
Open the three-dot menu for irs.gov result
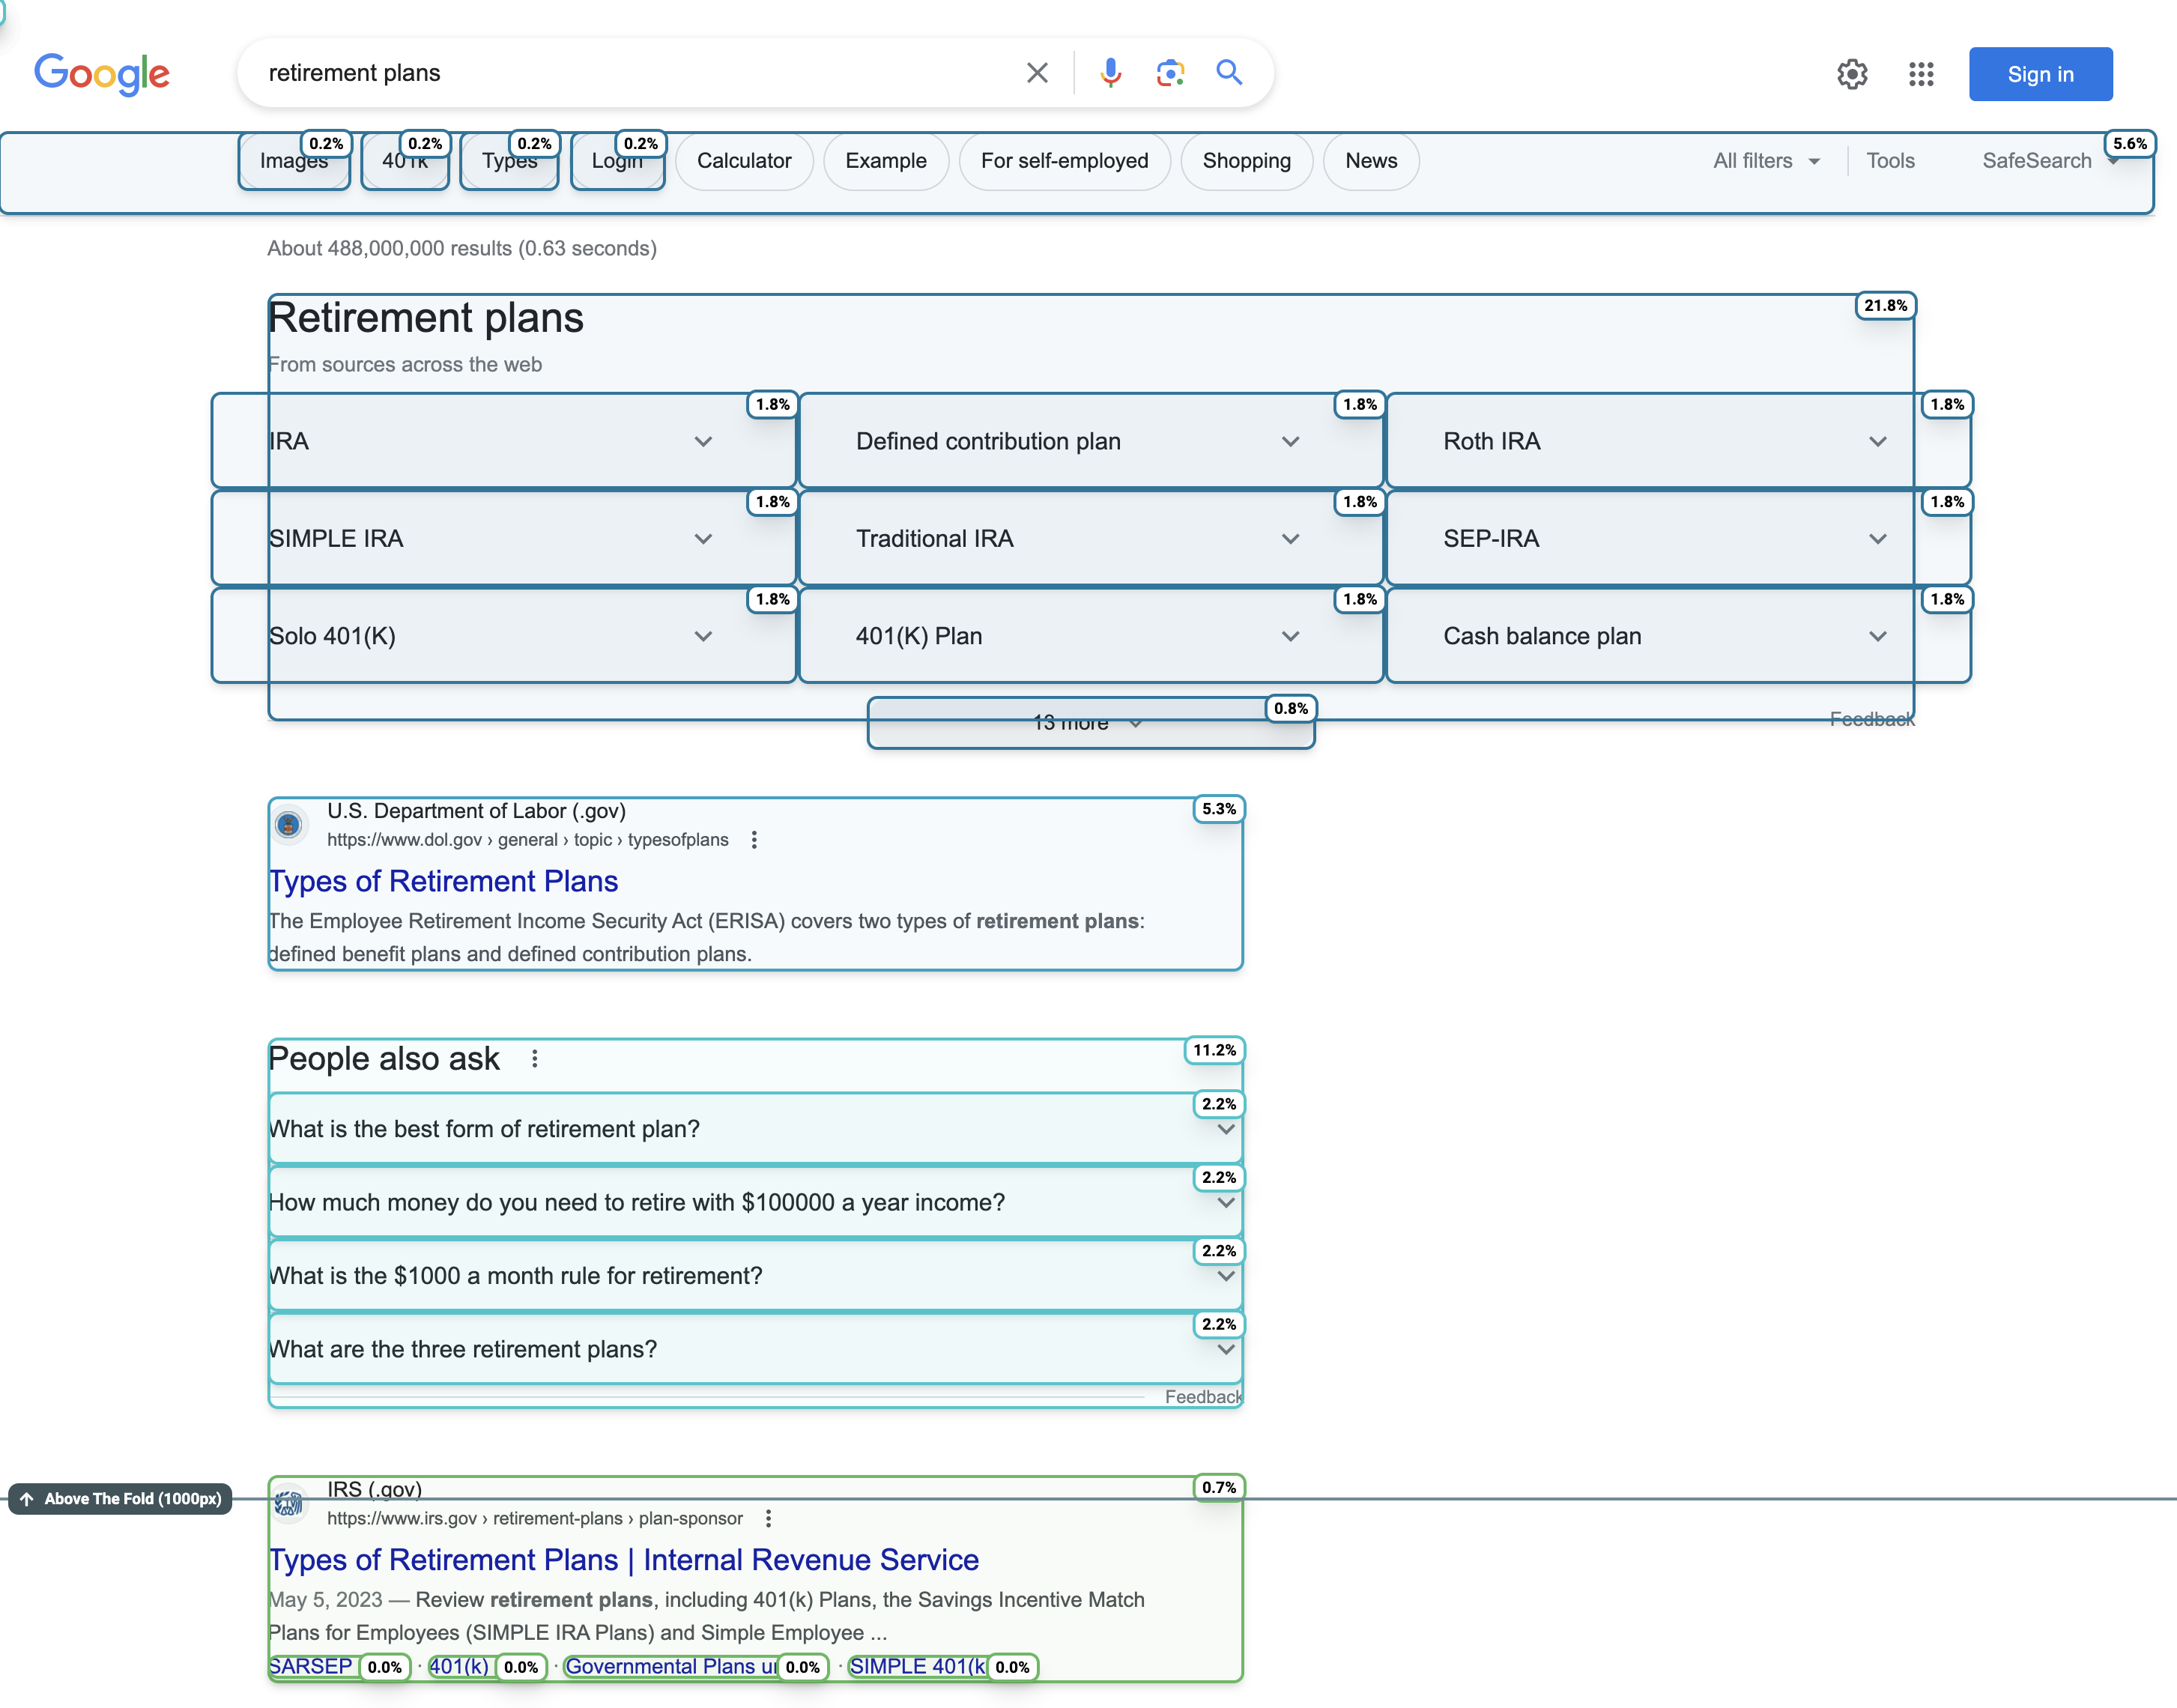(x=768, y=1518)
